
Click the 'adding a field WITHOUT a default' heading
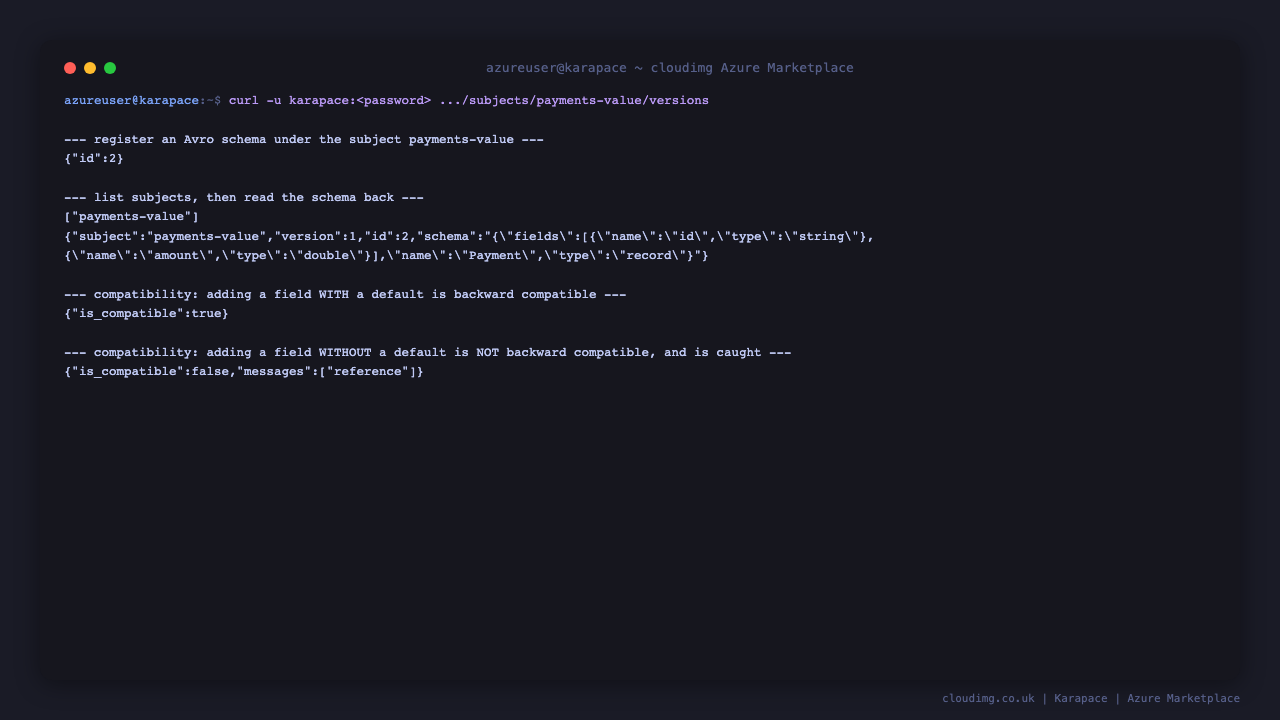[x=428, y=353]
